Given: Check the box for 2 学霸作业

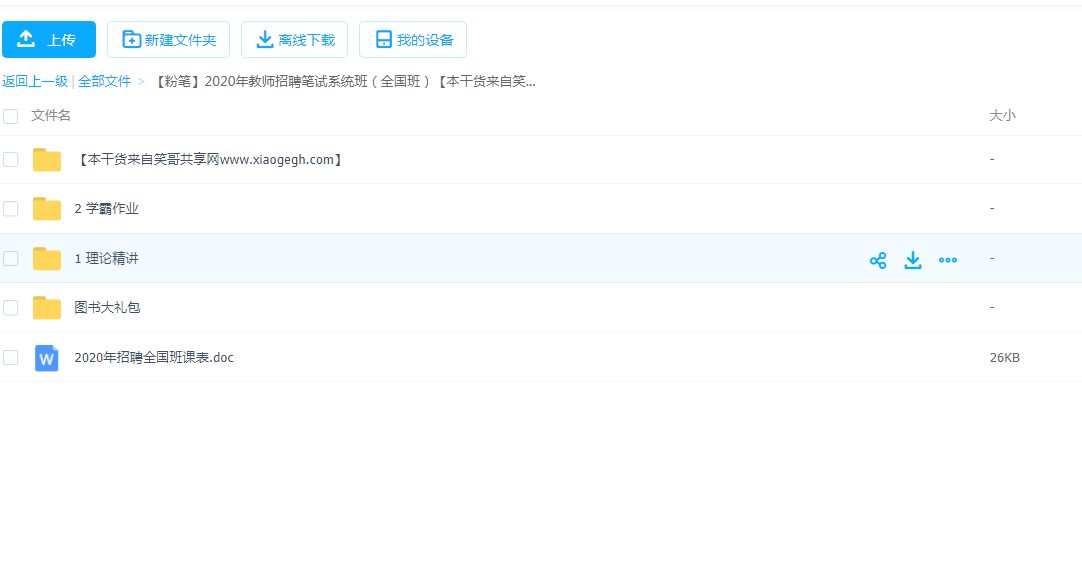Looking at the screenshot, I should coord(10,208).
